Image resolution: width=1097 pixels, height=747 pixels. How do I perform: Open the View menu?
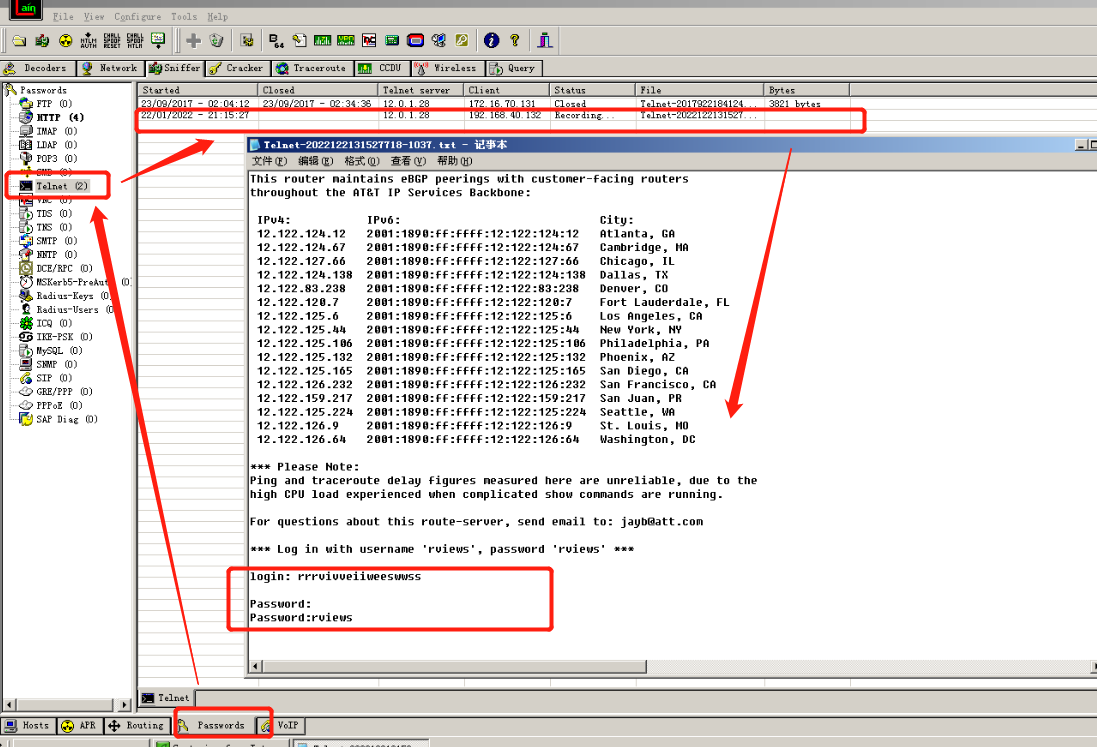(x=94, y=17)
